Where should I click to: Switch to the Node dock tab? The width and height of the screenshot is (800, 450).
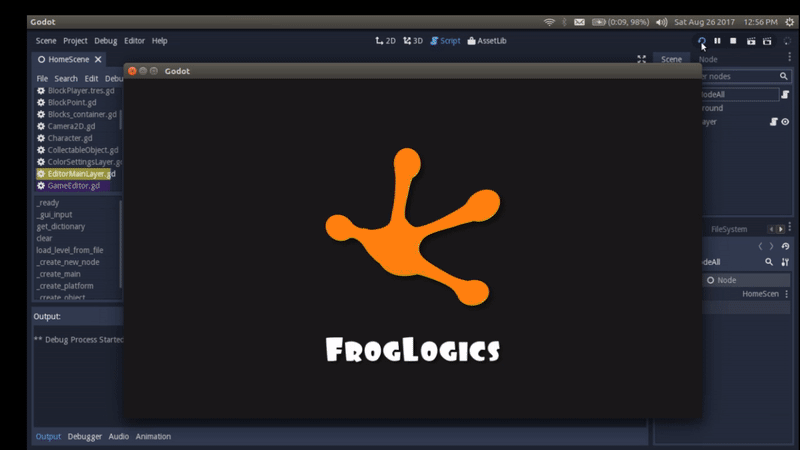click(708, 59)
